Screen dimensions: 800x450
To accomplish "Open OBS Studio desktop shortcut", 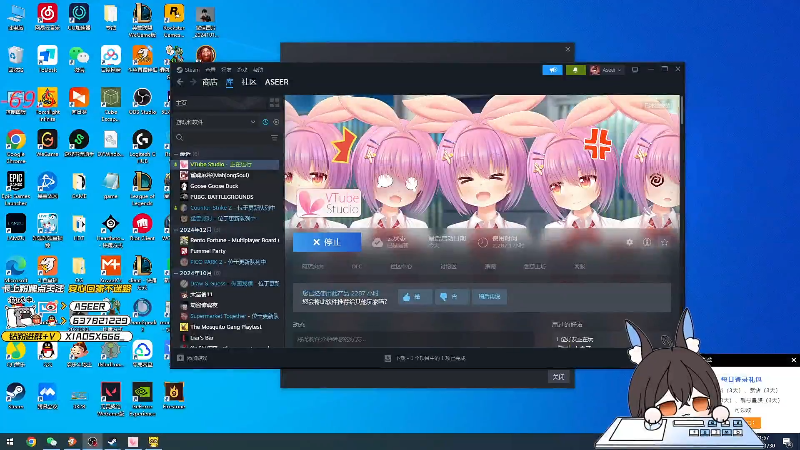I will [142, 101].
